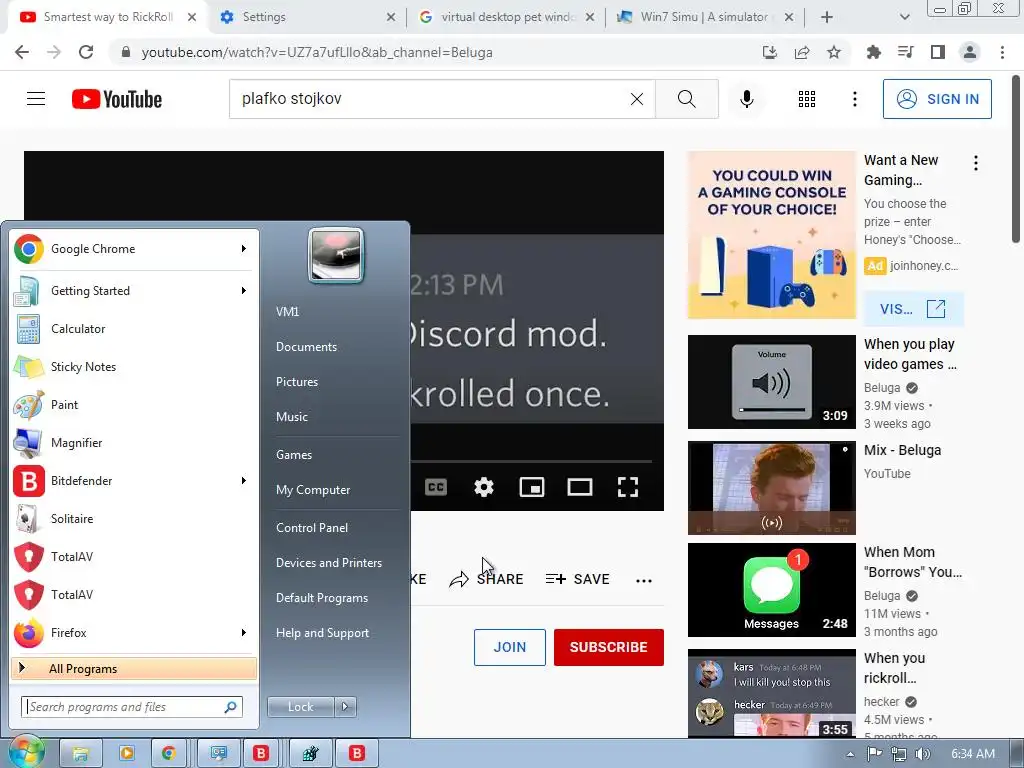Open Devices and Printers
The width and height of the screenshot is (1024, 768).
click(328, 563)
